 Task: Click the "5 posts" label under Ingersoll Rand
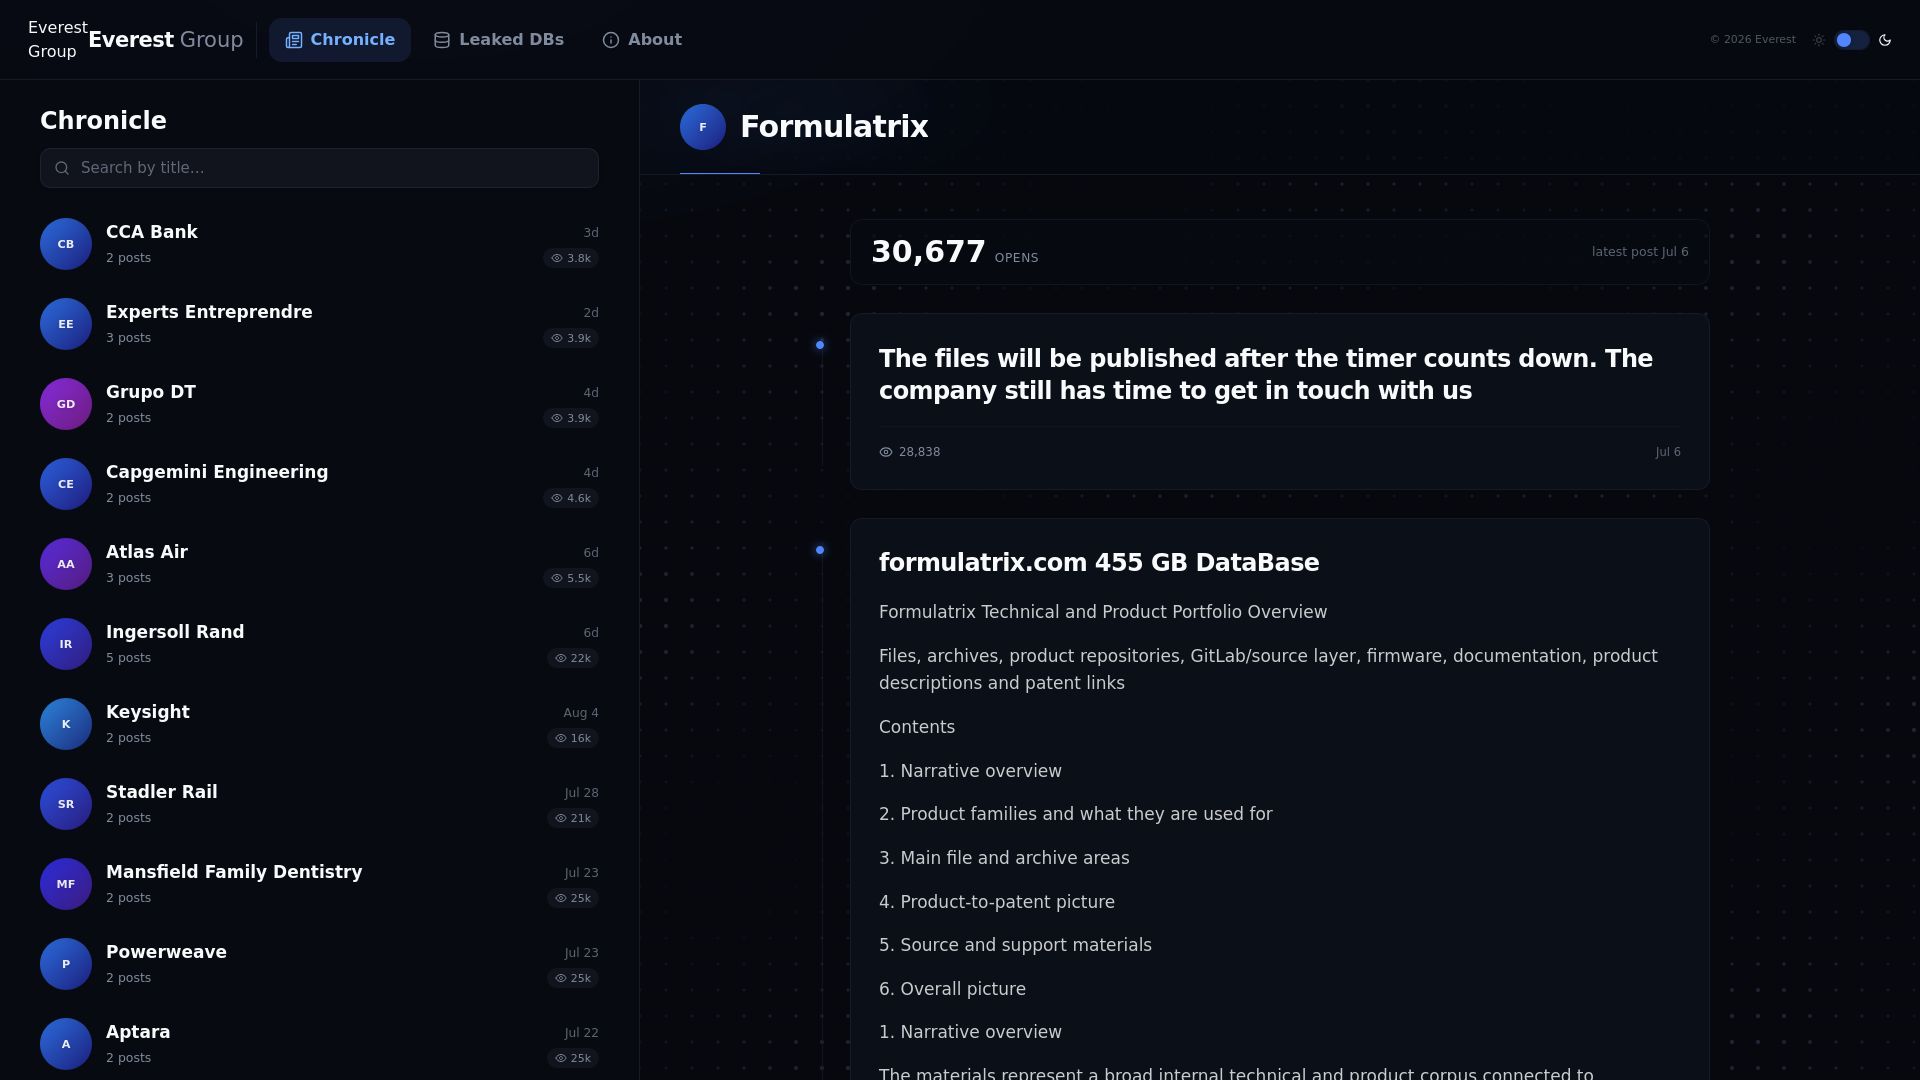[x=129, y=658]
